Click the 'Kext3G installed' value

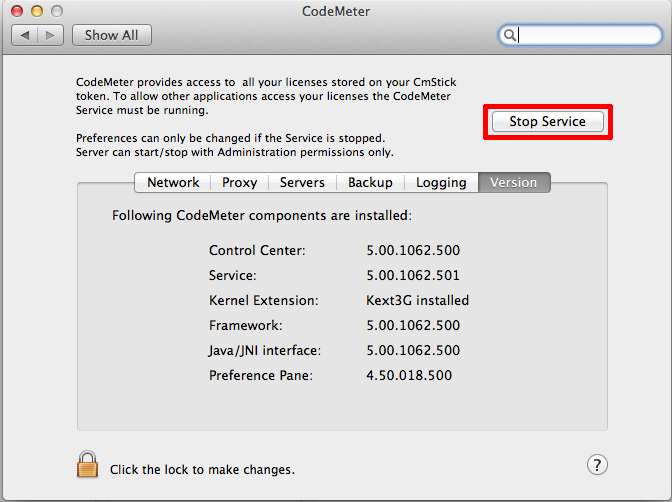coord(417,300)
